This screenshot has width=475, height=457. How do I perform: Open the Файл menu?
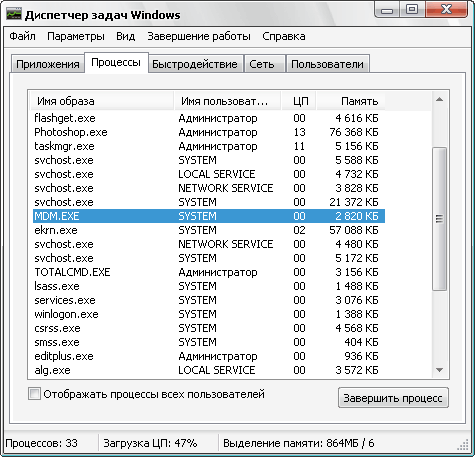[22, 36]
